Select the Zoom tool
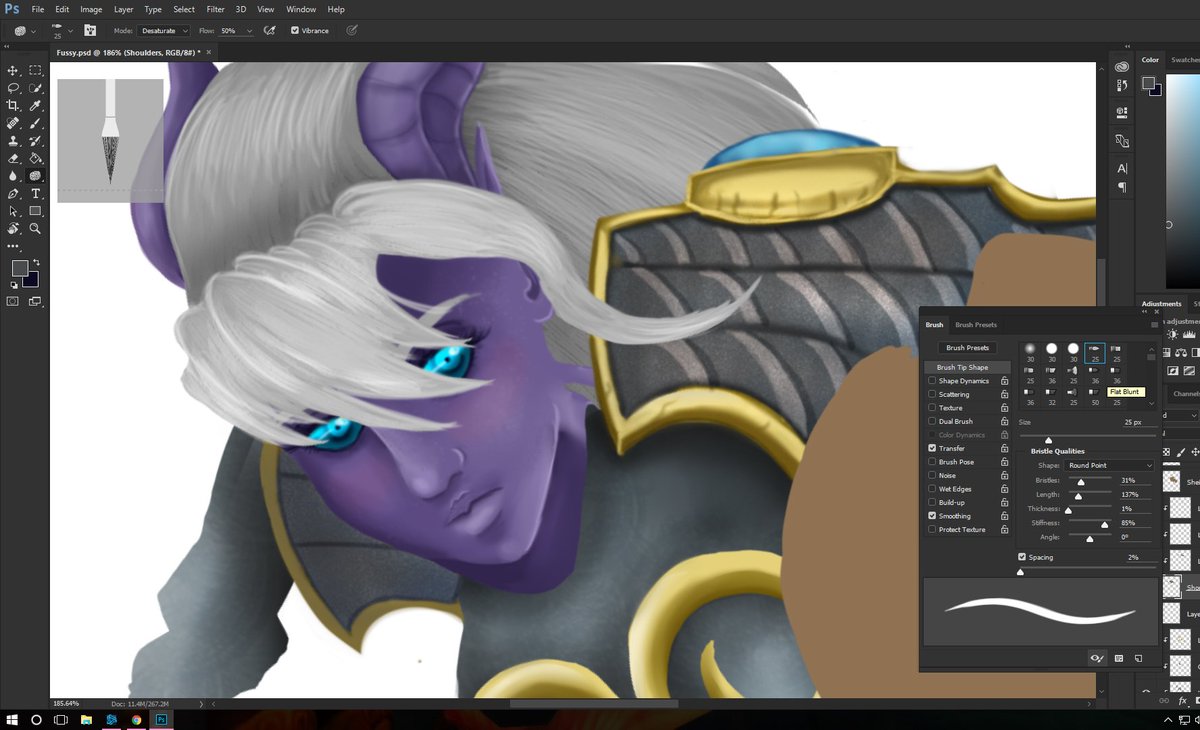This screenshot has height=730, width=1200. point(35,228)
